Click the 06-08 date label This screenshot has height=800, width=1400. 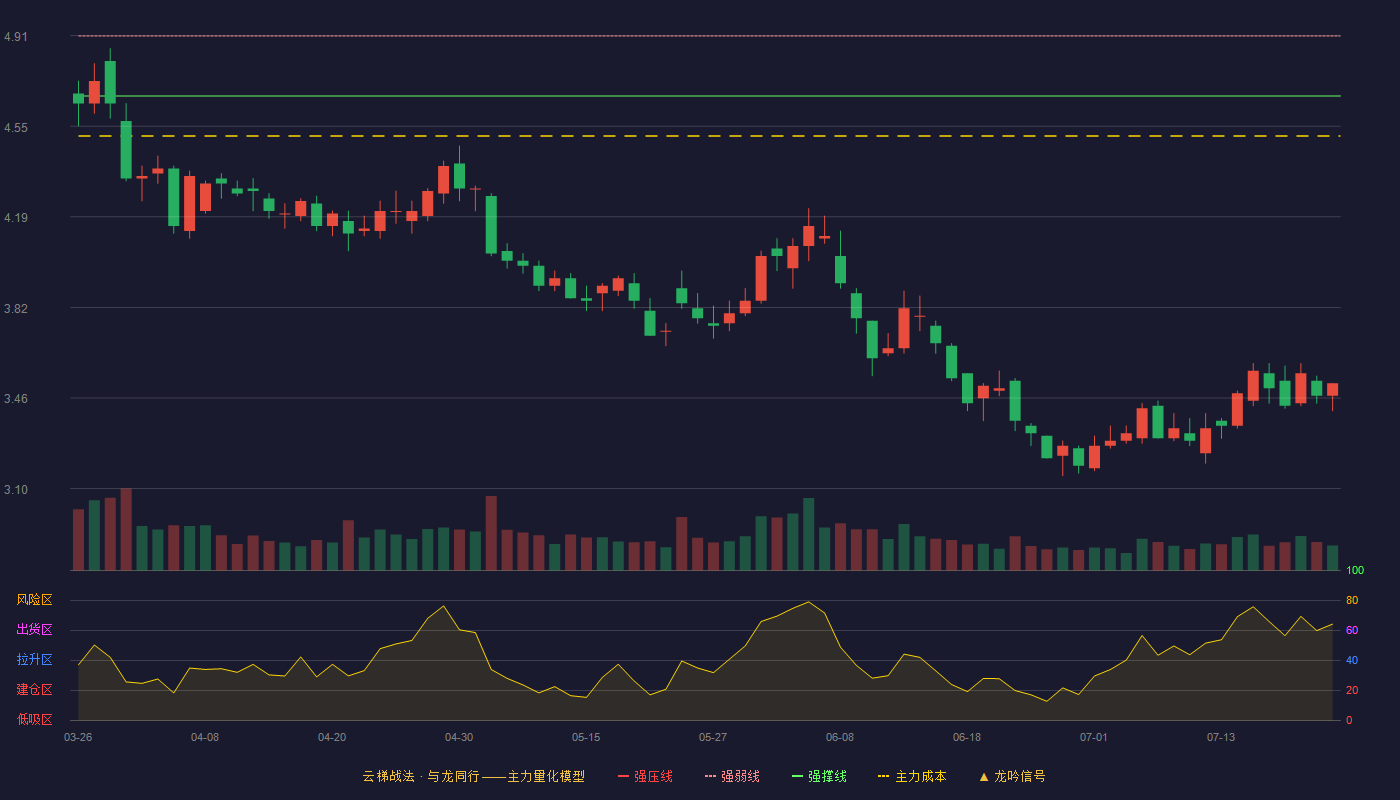840,737
